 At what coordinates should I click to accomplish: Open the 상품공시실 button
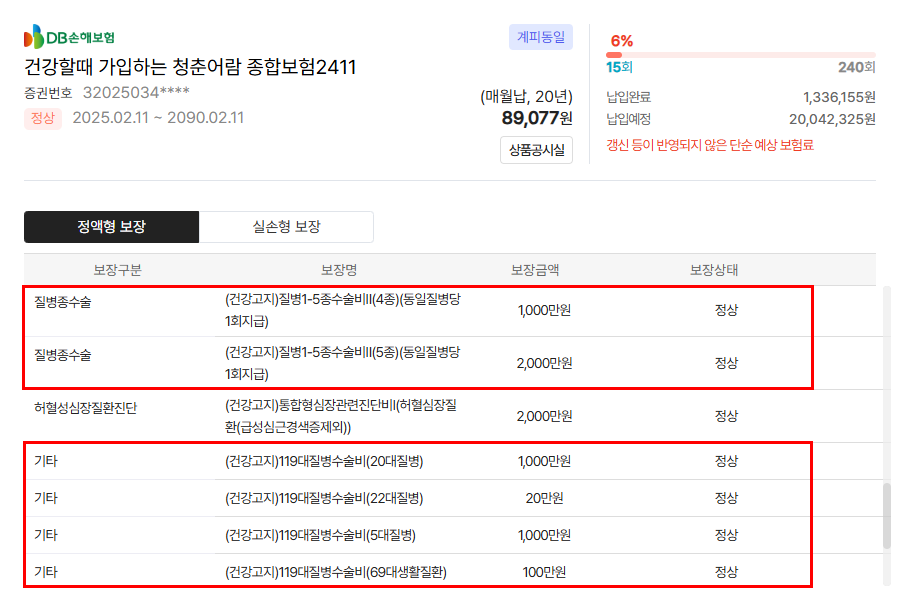coord(536,150)
